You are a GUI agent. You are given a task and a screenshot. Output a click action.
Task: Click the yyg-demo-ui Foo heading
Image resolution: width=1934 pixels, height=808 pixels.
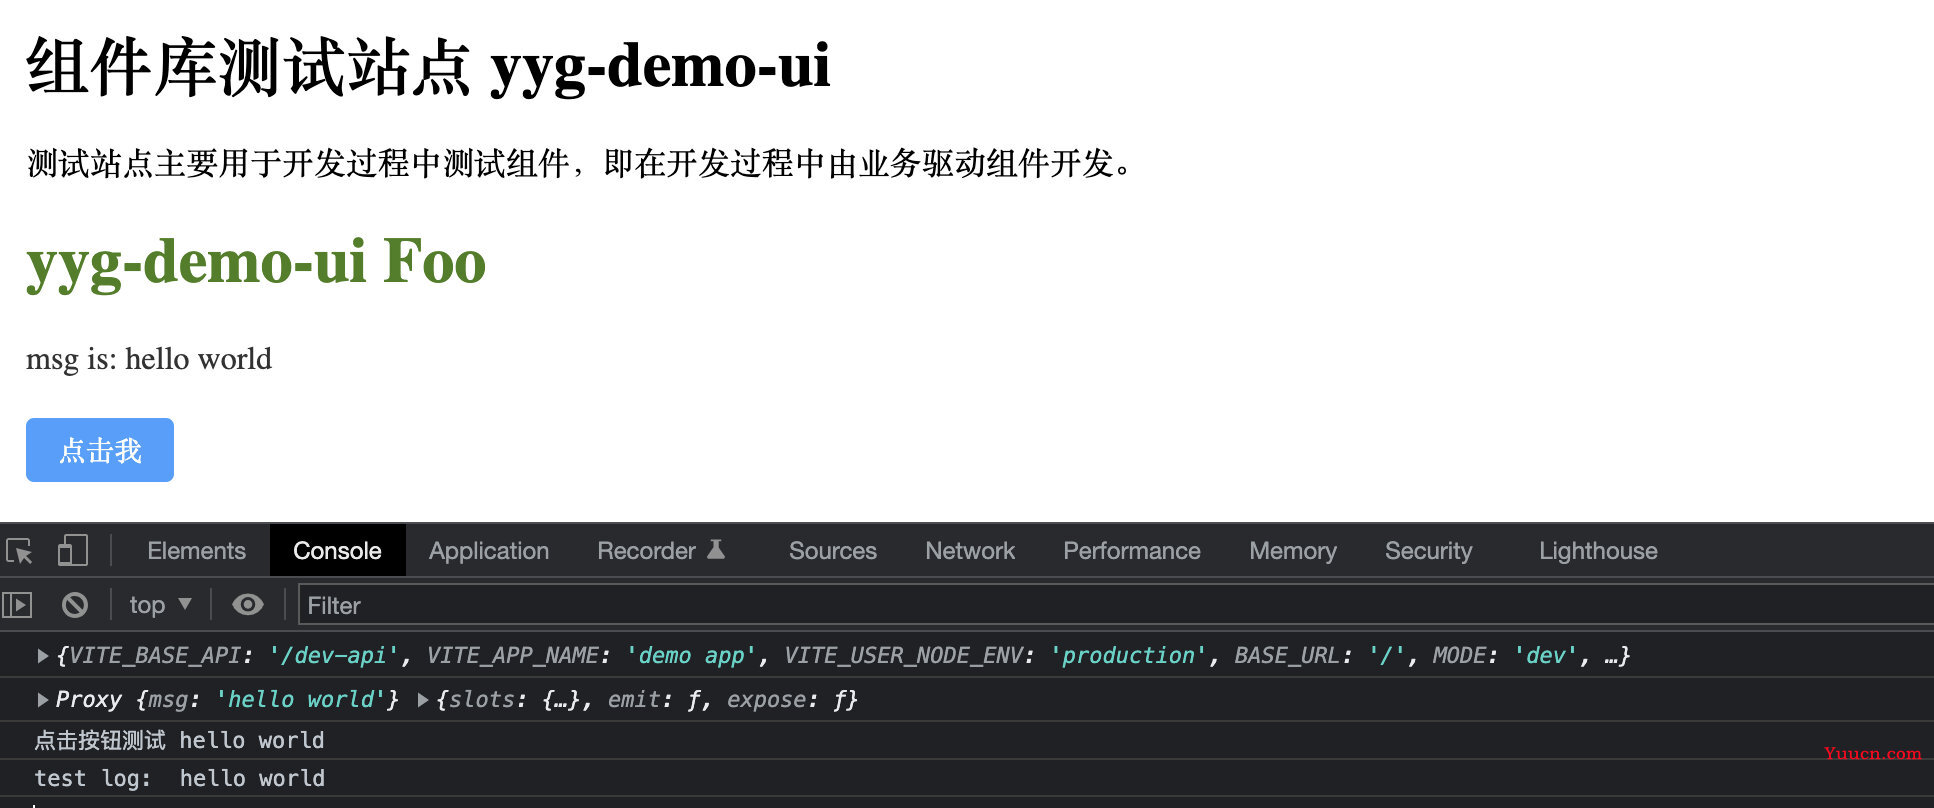(256, 263)
